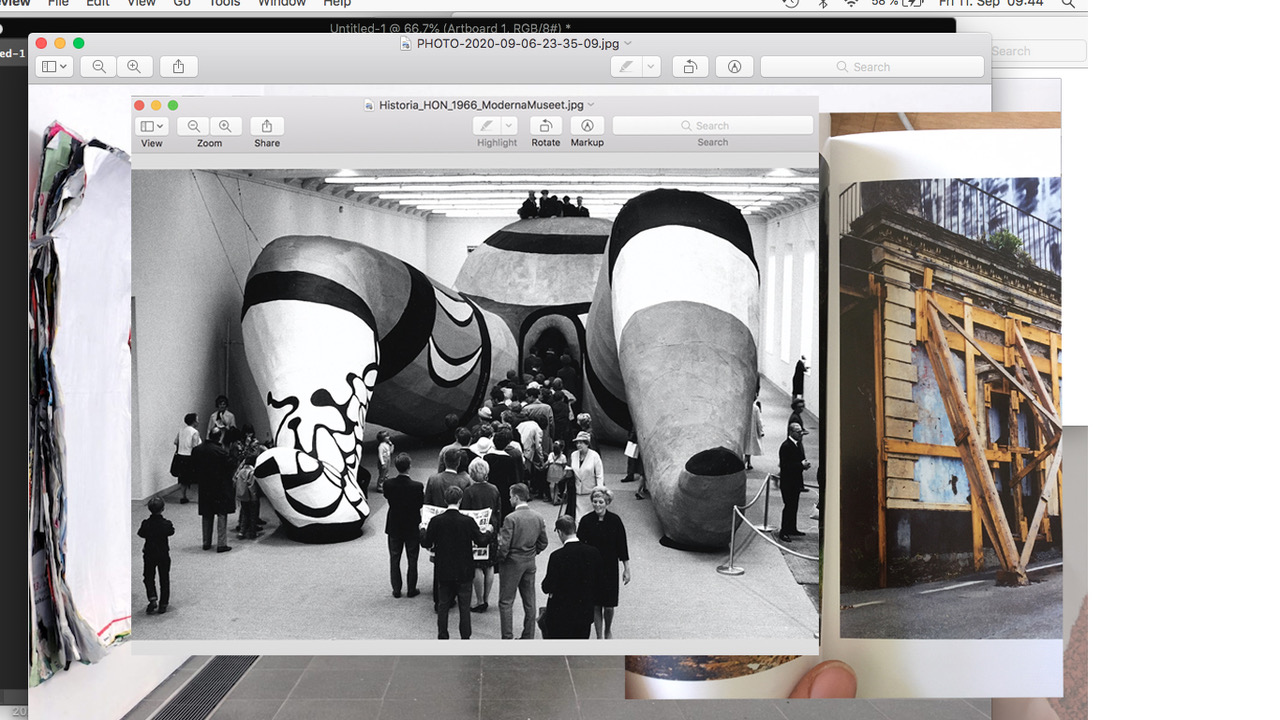Zoom in within the PHOTO-2020-09-06 window
Viewport: 1280px width, 720px height.
click(134, 66)
